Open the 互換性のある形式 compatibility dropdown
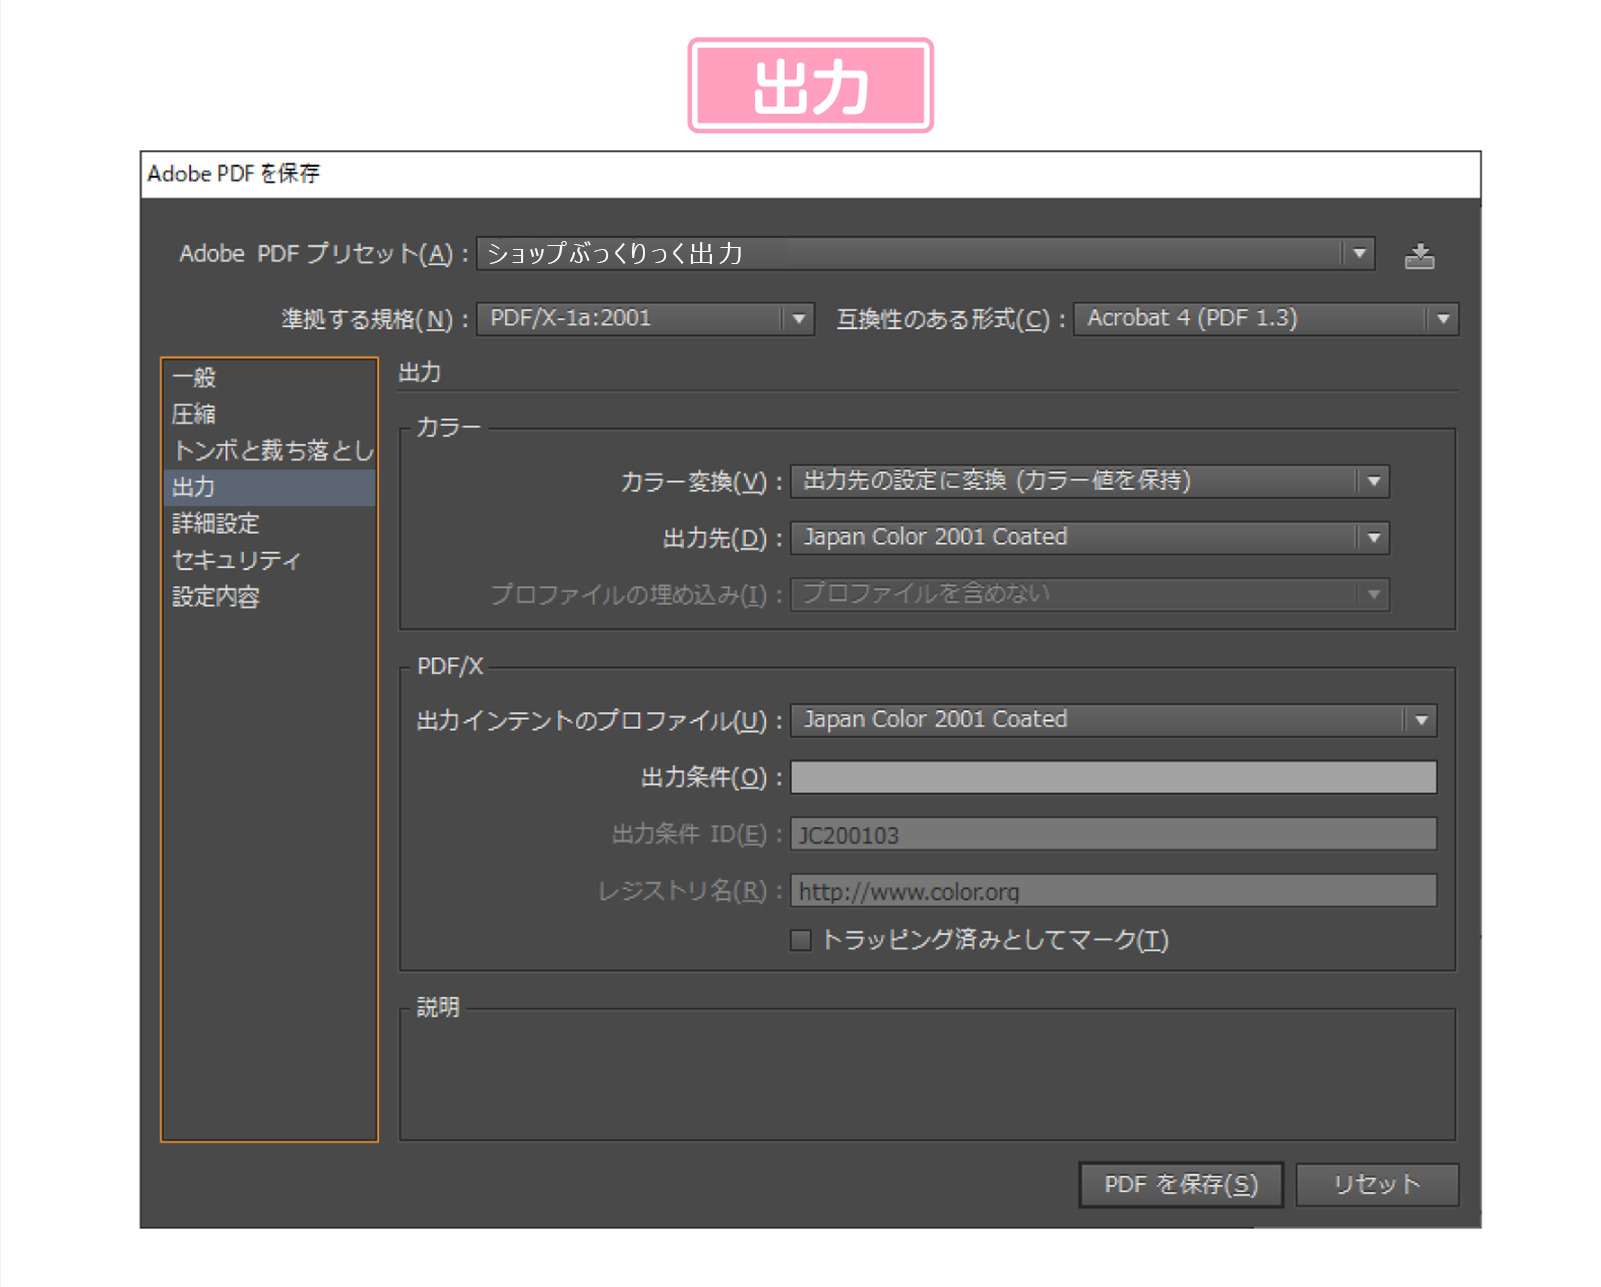 point(1265,319)
